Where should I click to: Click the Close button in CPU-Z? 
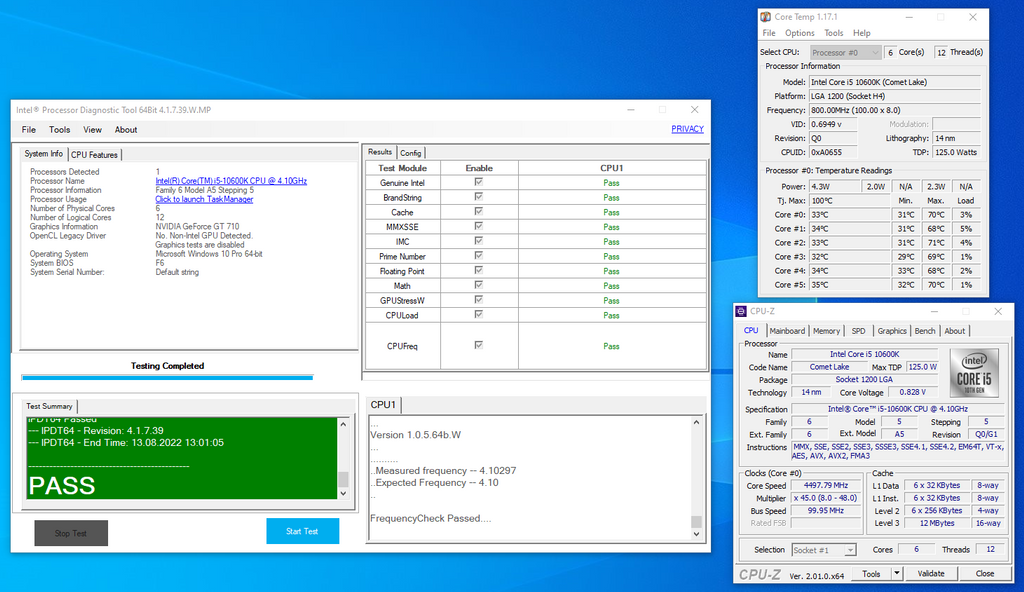point(985,573)
